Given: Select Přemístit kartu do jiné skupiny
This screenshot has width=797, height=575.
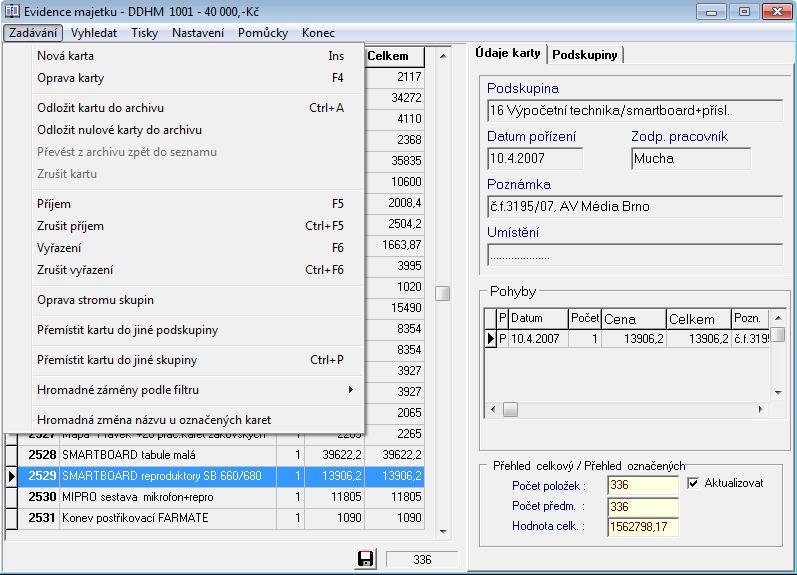Looking at the screenshot, I should pyautogui.click(x=198, y=360).
